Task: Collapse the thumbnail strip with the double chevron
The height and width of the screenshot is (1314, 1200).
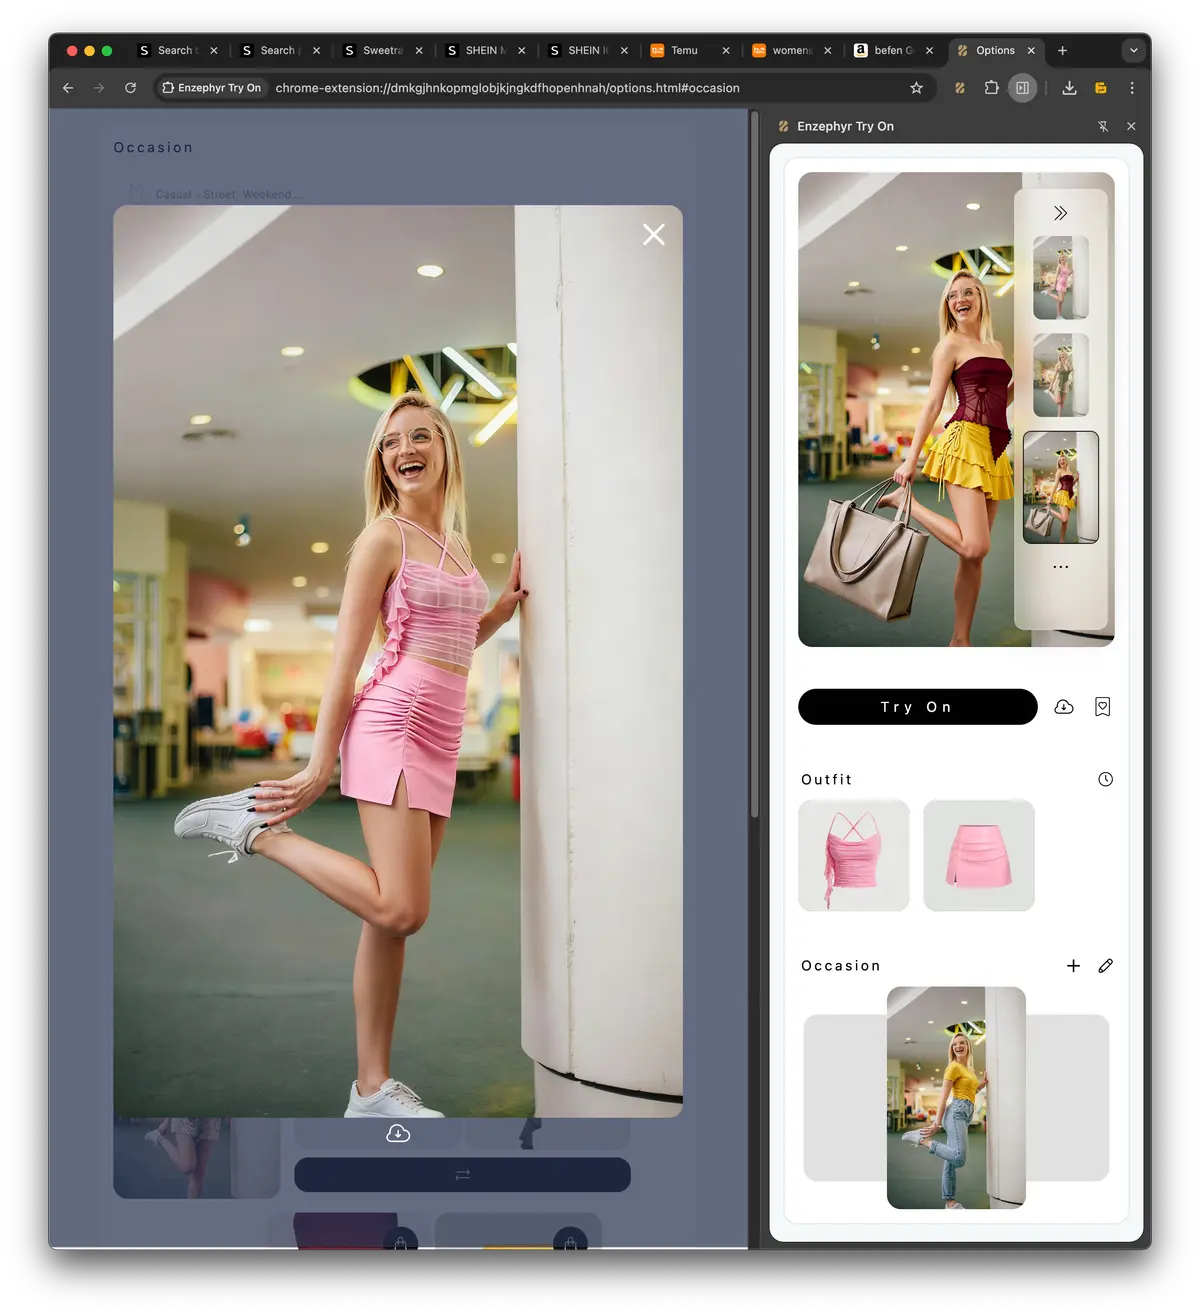Action: 1061,212
